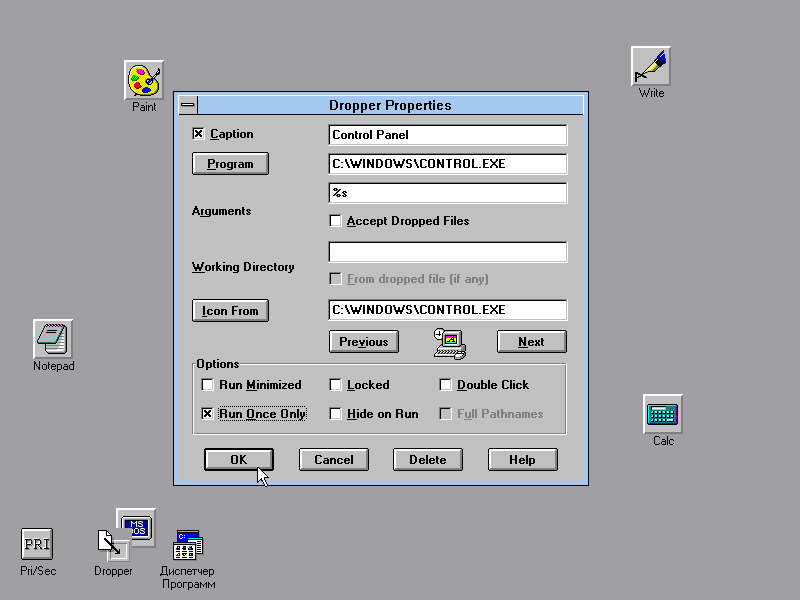Viewport: 800px width, 600px height.
Task: Select the Calc calculator icon
Action: click(x=663, y=414)
